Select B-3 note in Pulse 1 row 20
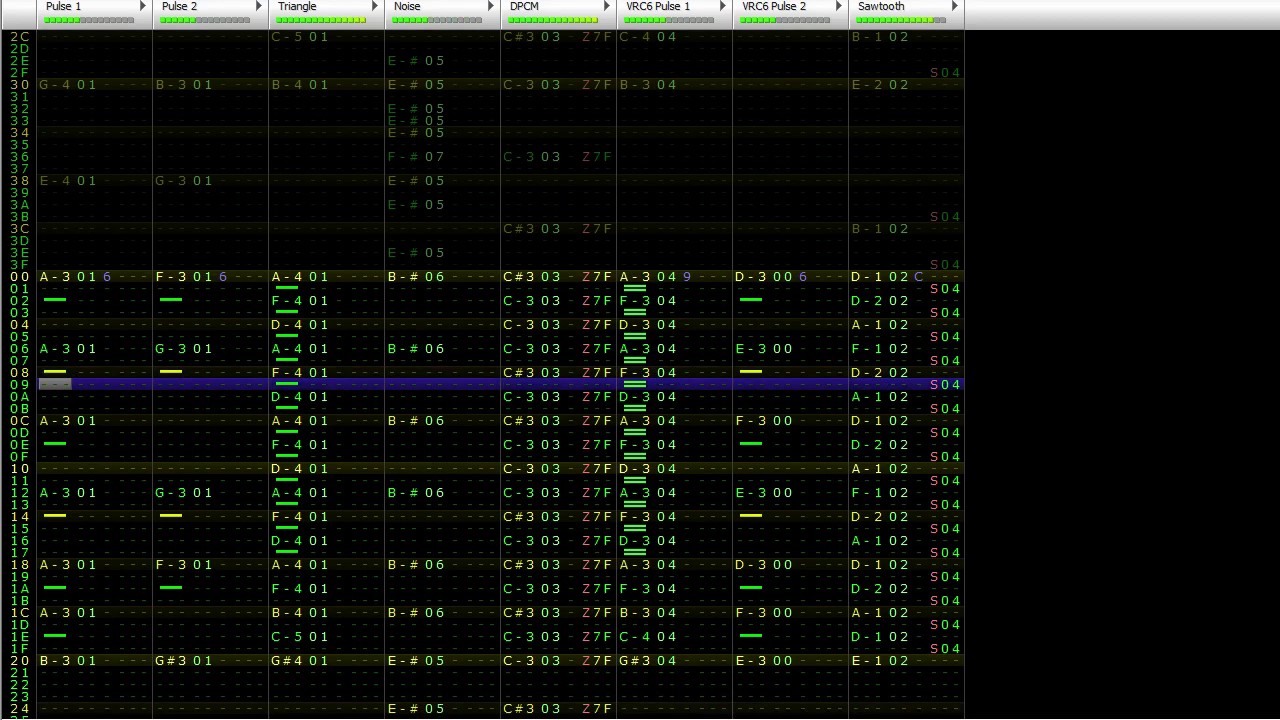 point(54,661)
